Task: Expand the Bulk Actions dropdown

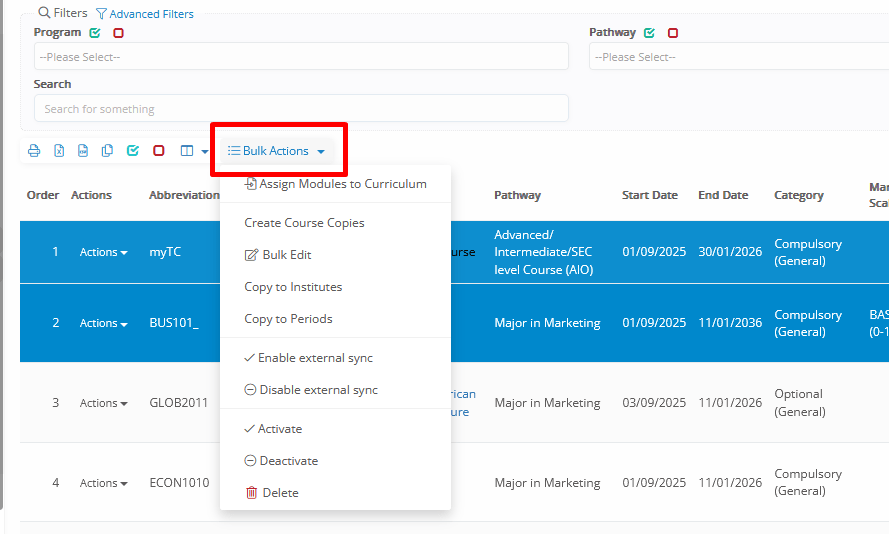Action: pyautogui.click(x=277, y=151)
